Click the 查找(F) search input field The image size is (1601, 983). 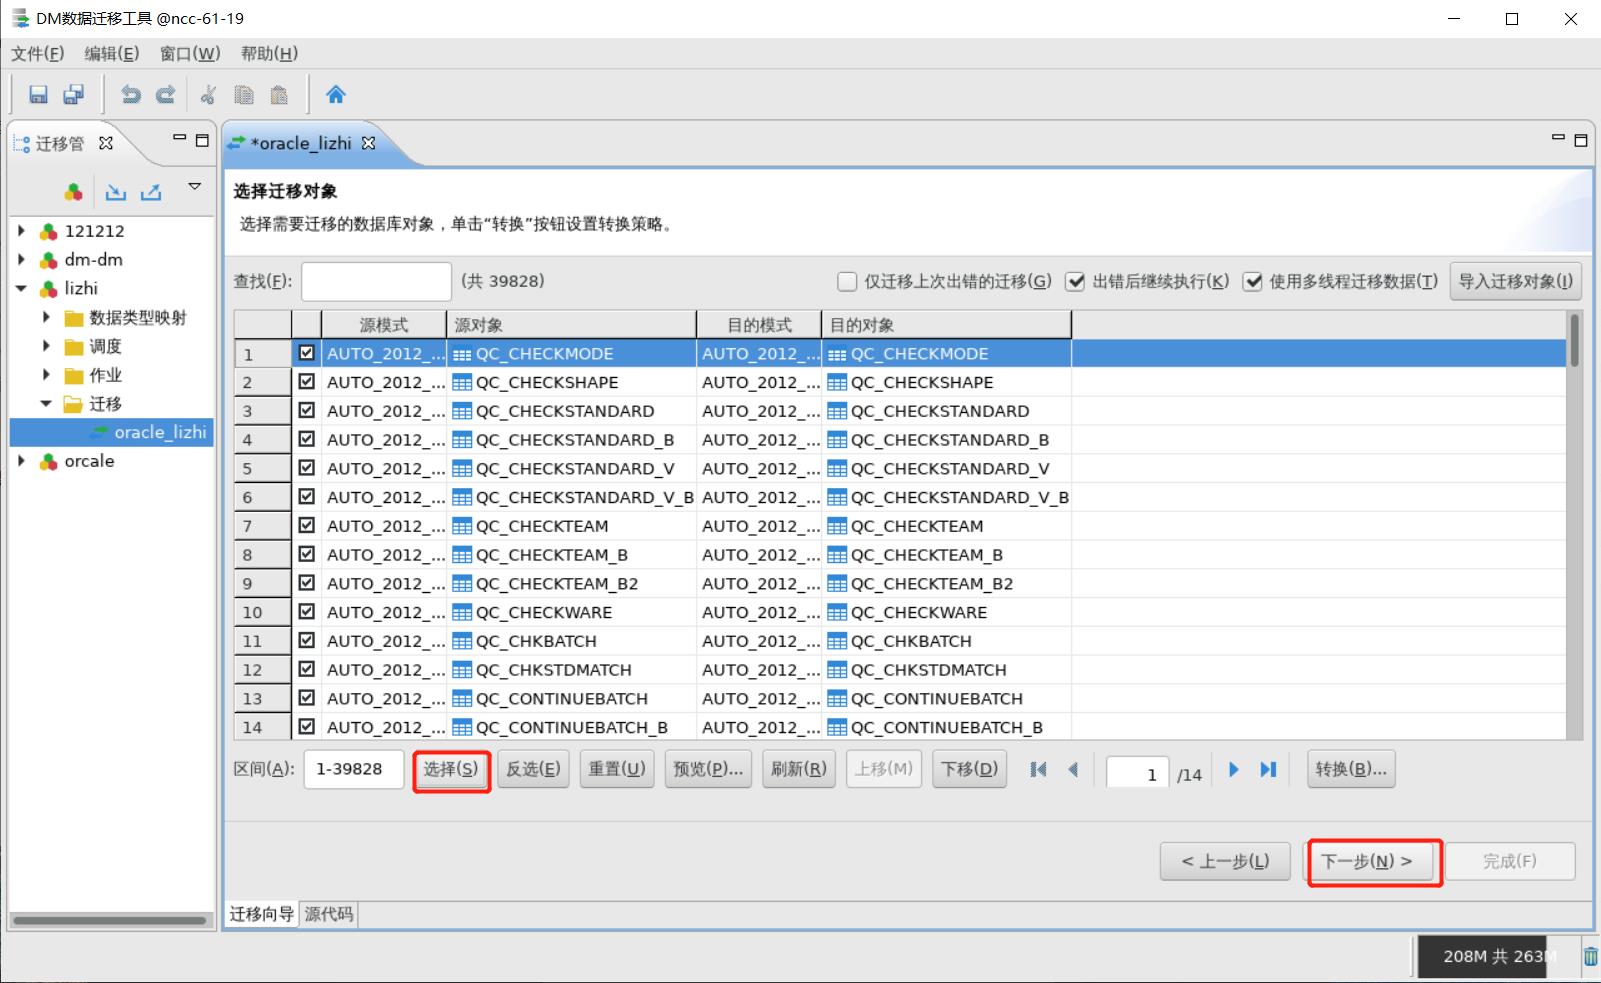(376, 282)
